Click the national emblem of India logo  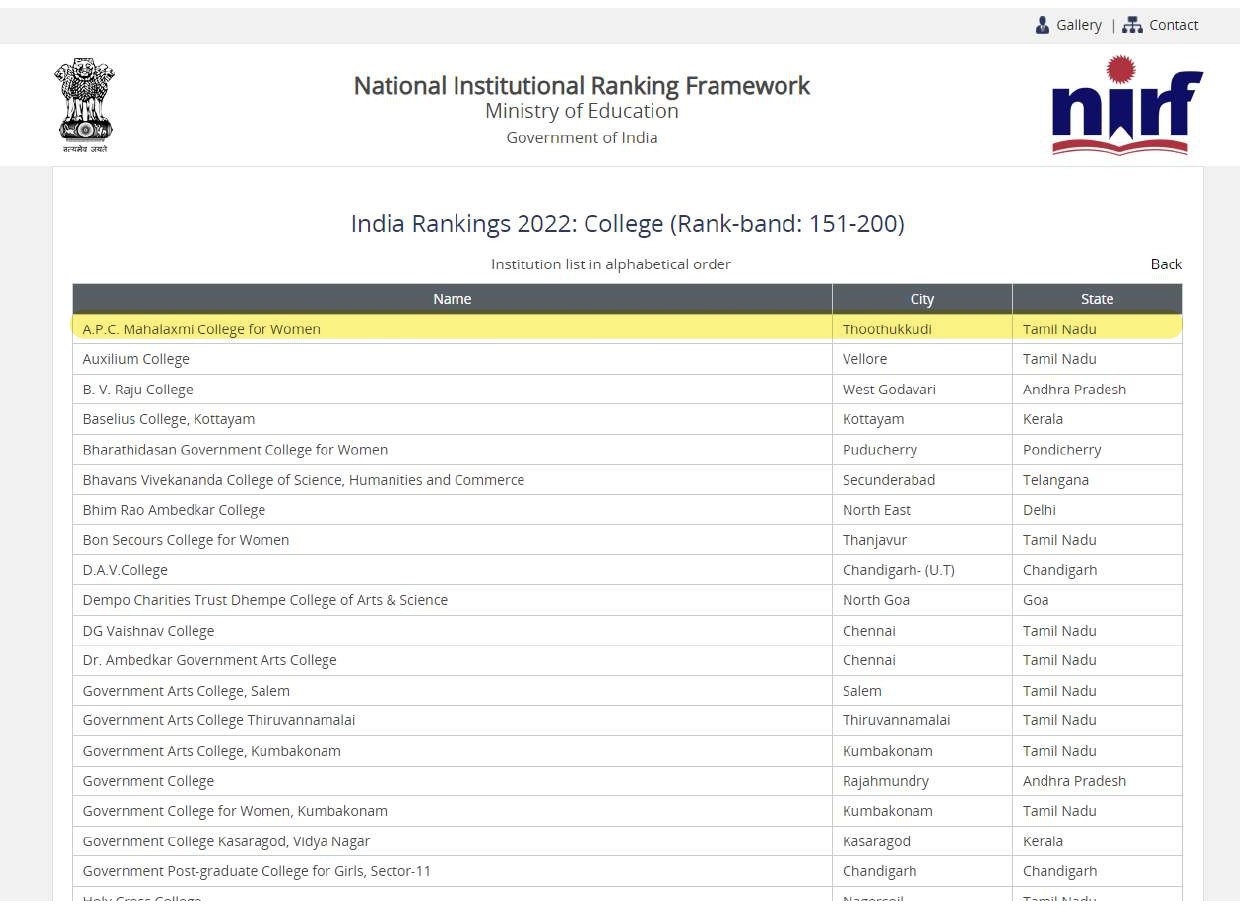tap(84, 105)
